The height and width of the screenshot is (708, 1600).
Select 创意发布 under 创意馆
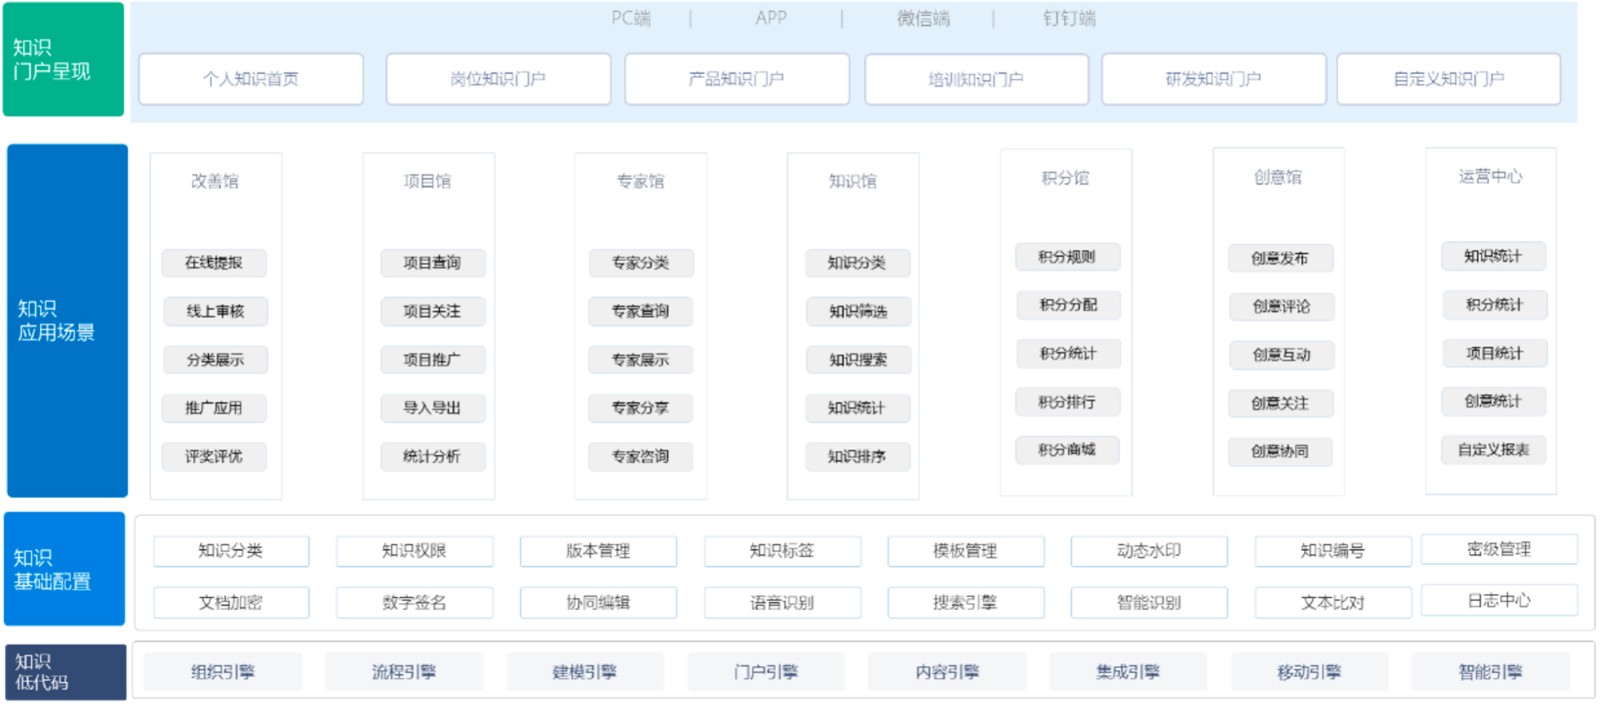[x=1280, y=259]
